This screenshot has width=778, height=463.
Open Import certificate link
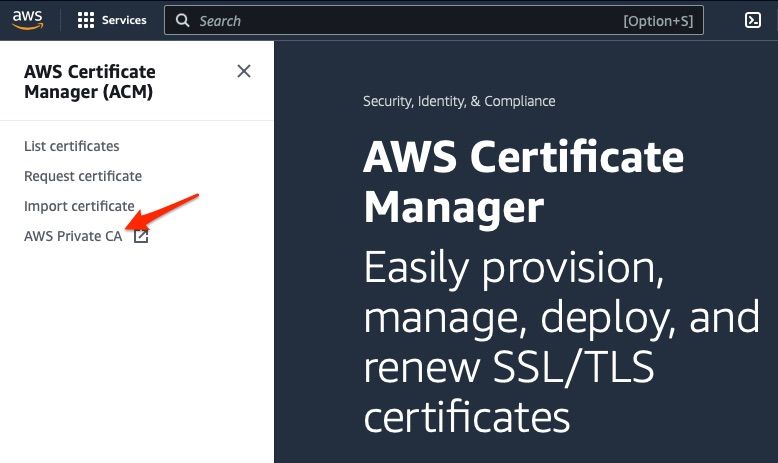coord(79,206)
